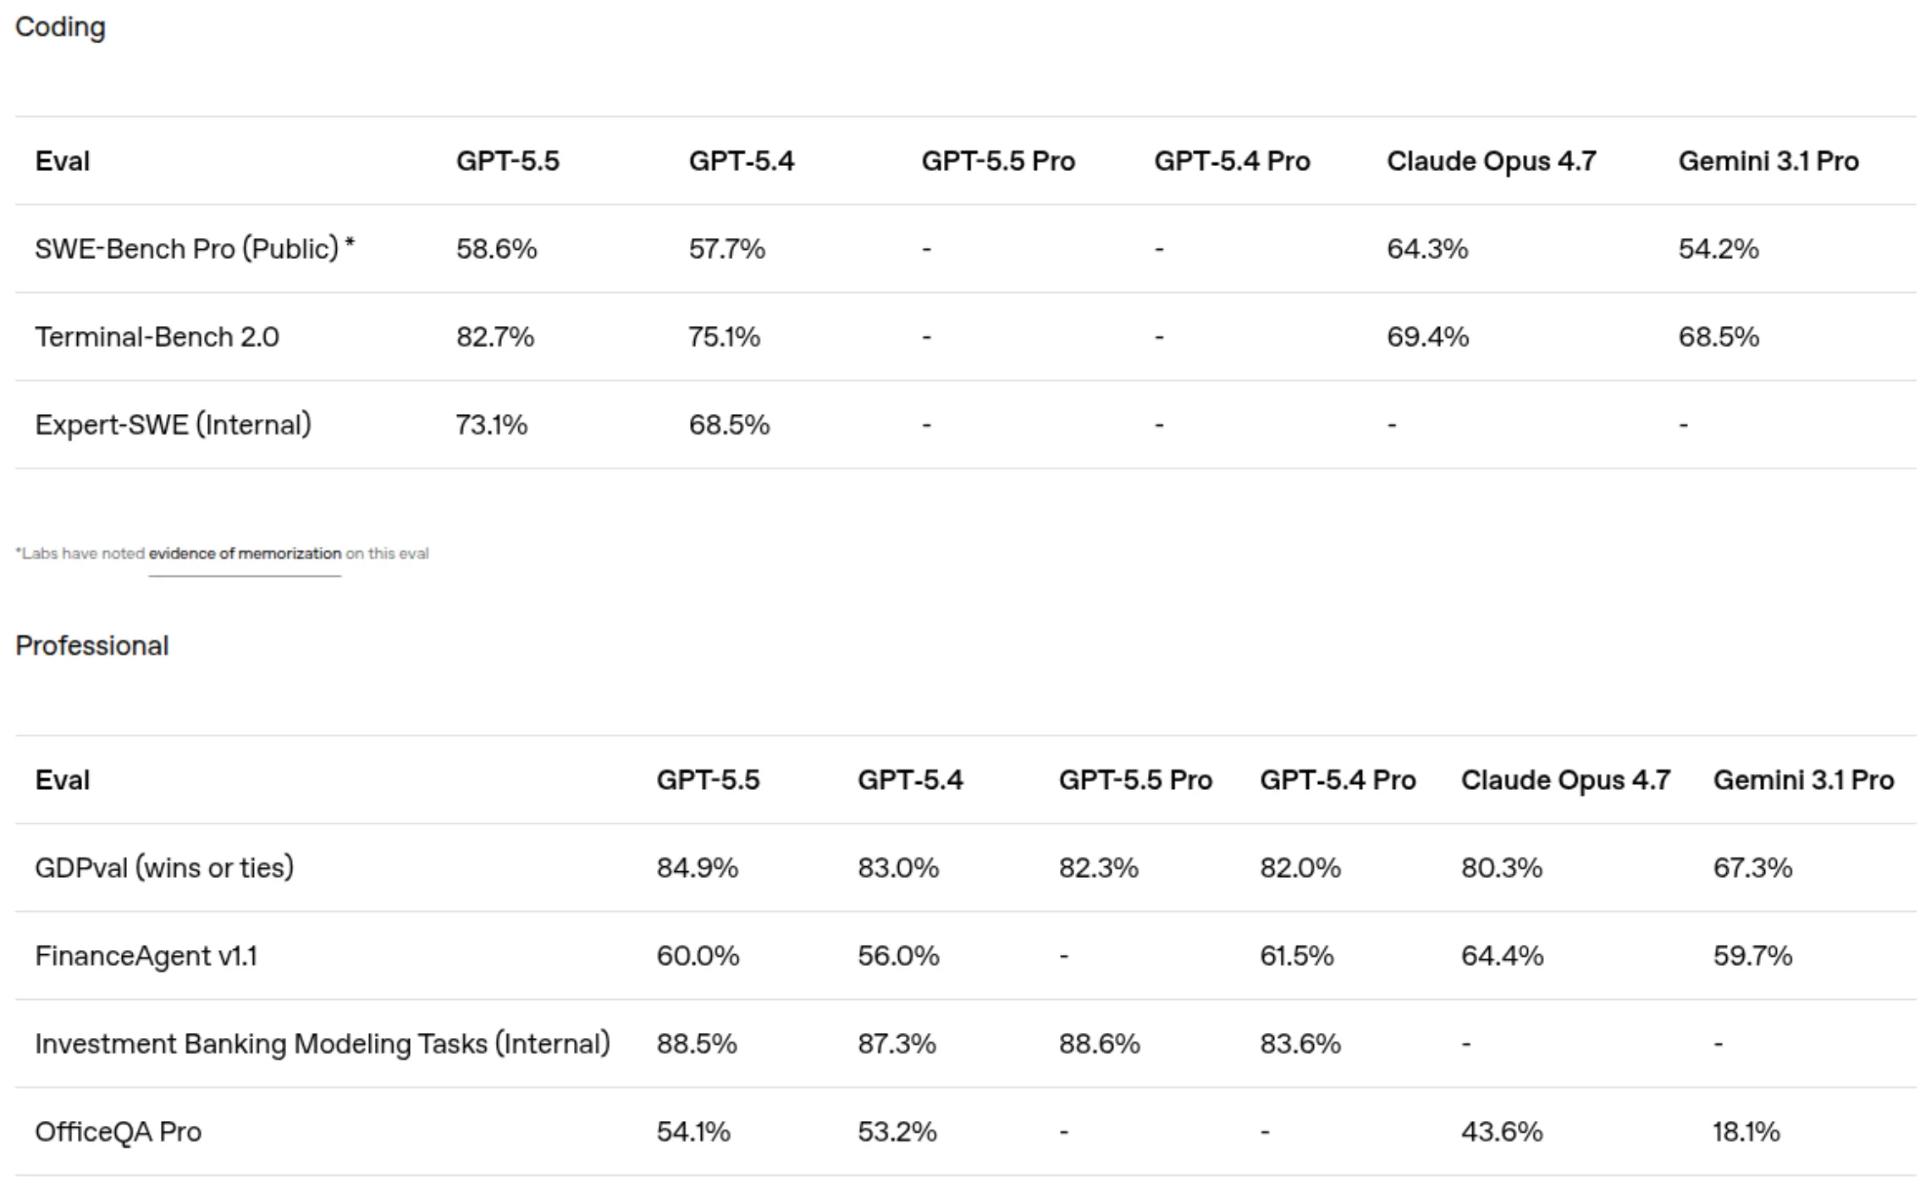Open the "evidence of memorization" link

tap(245, 554)
